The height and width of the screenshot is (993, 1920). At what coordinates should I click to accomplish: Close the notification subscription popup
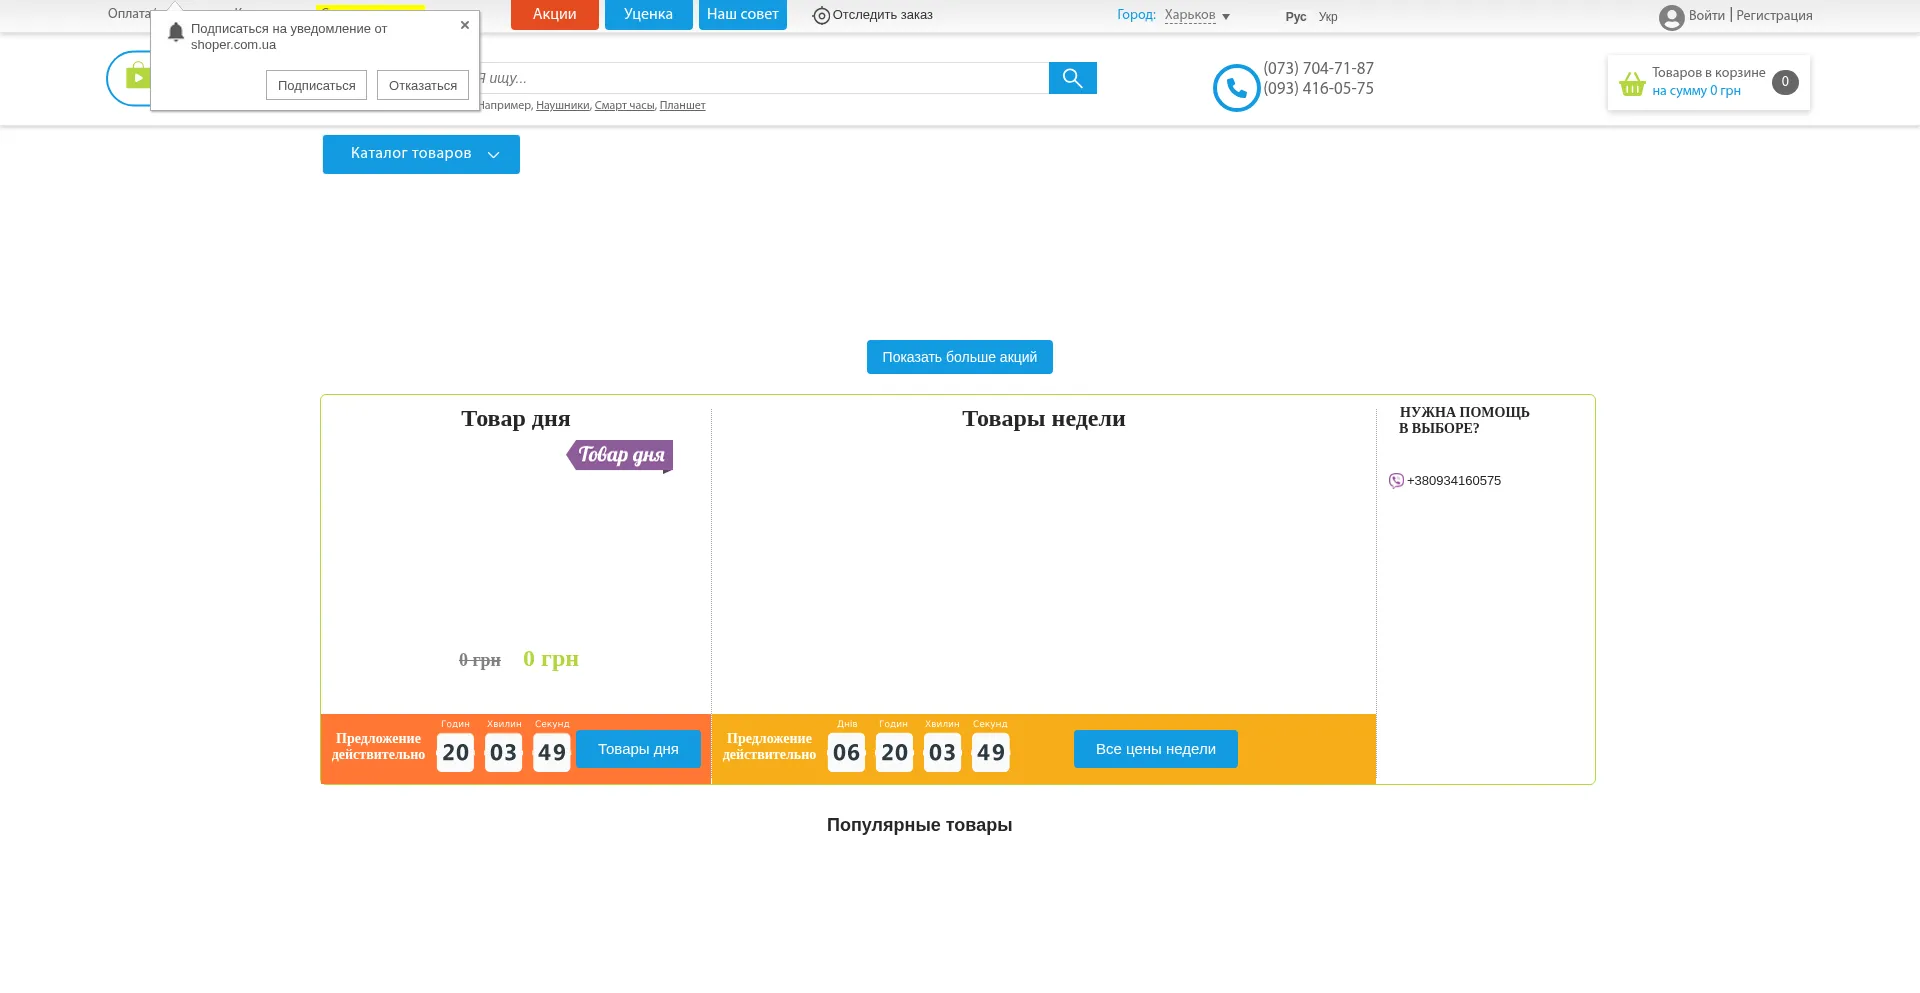pos(465,25)
